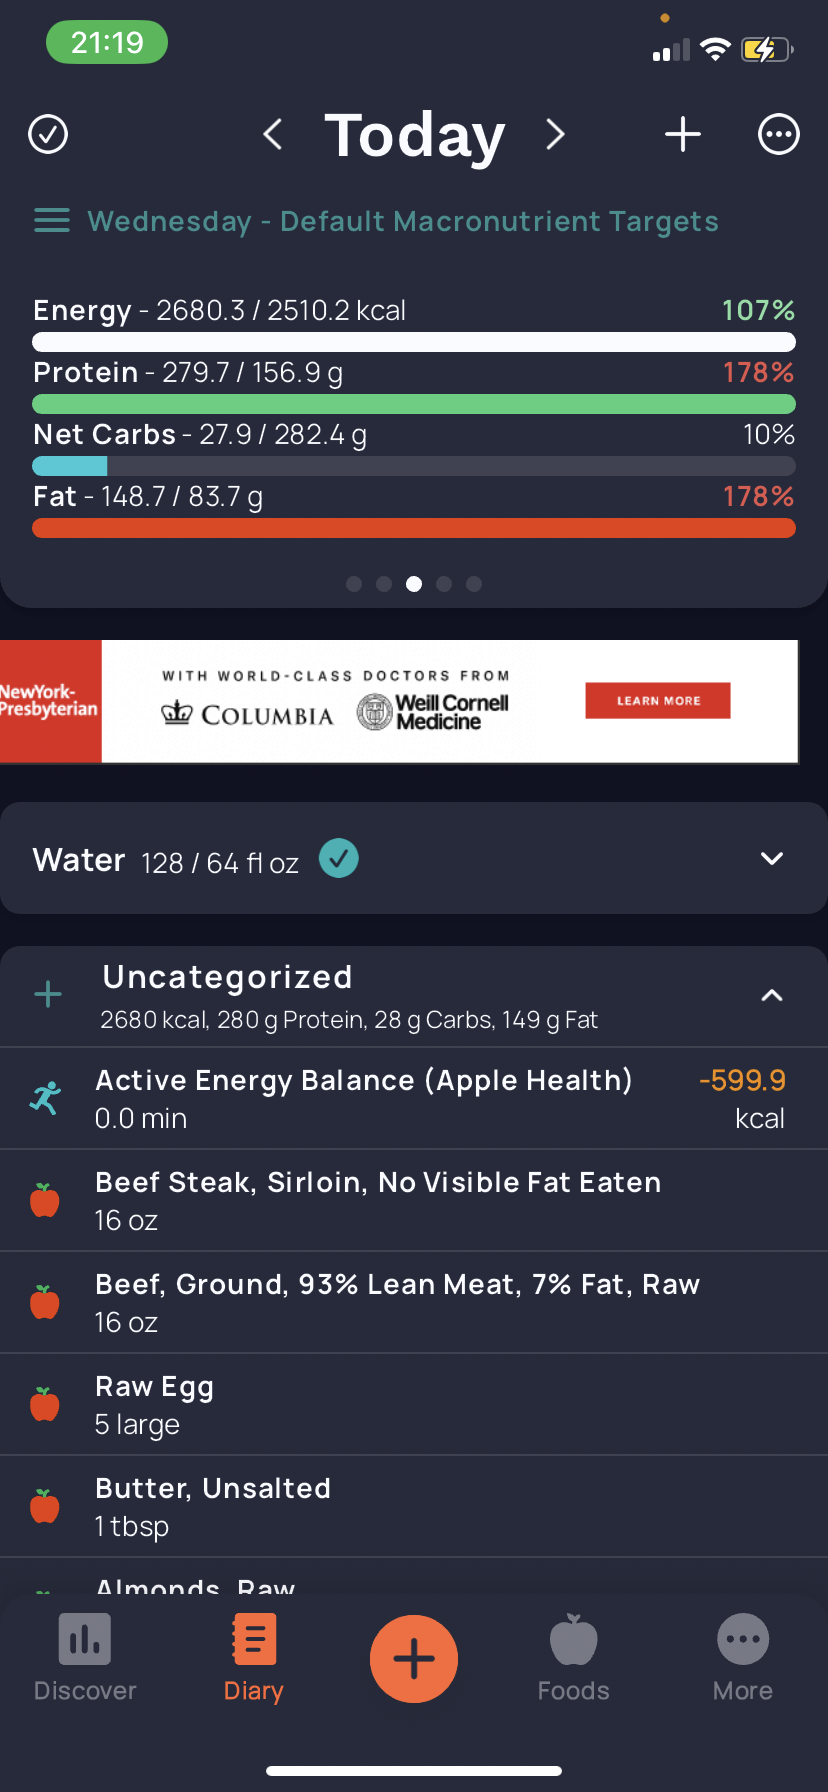Expand the Water section chevron
This screenshot has height=1792, width=828.
pyautogui.click(x=772, y=859)
